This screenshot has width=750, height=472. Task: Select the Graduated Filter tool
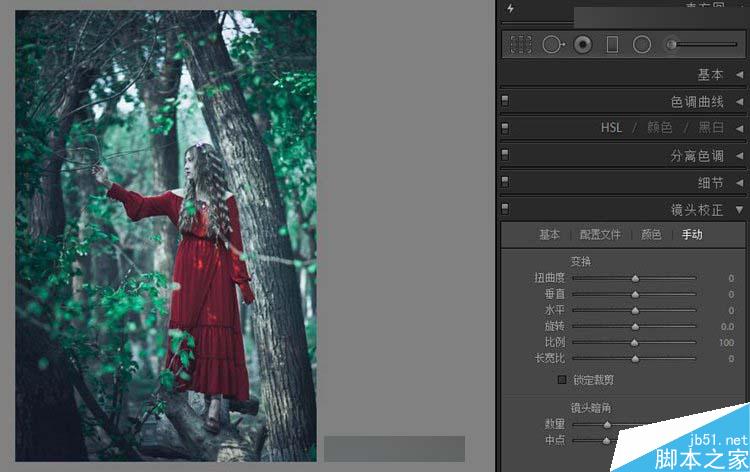click(612, 44)
